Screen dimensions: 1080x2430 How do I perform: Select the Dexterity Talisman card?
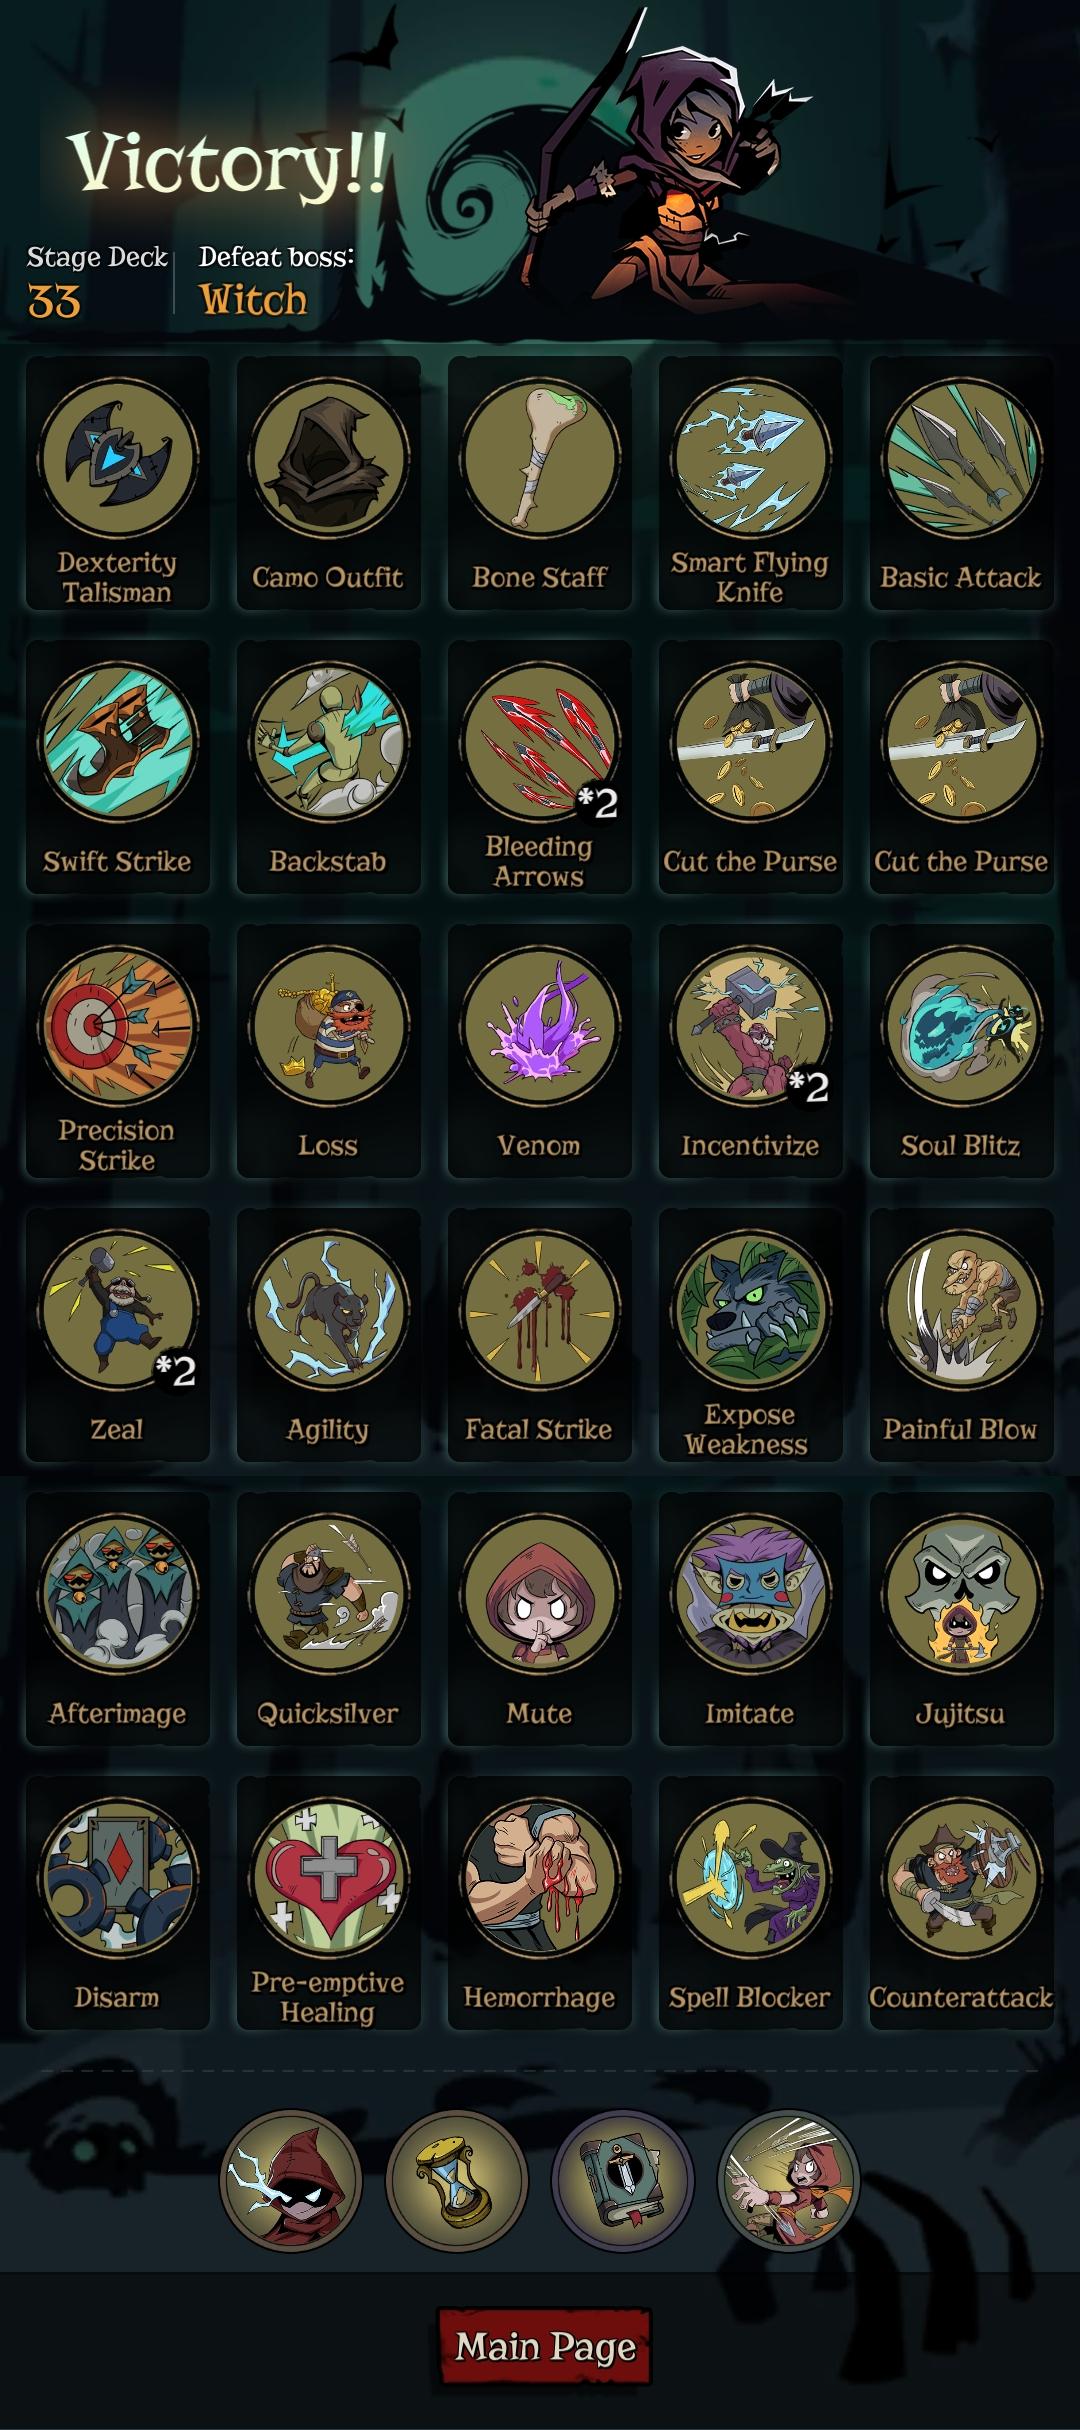click(x=117, y=483)
